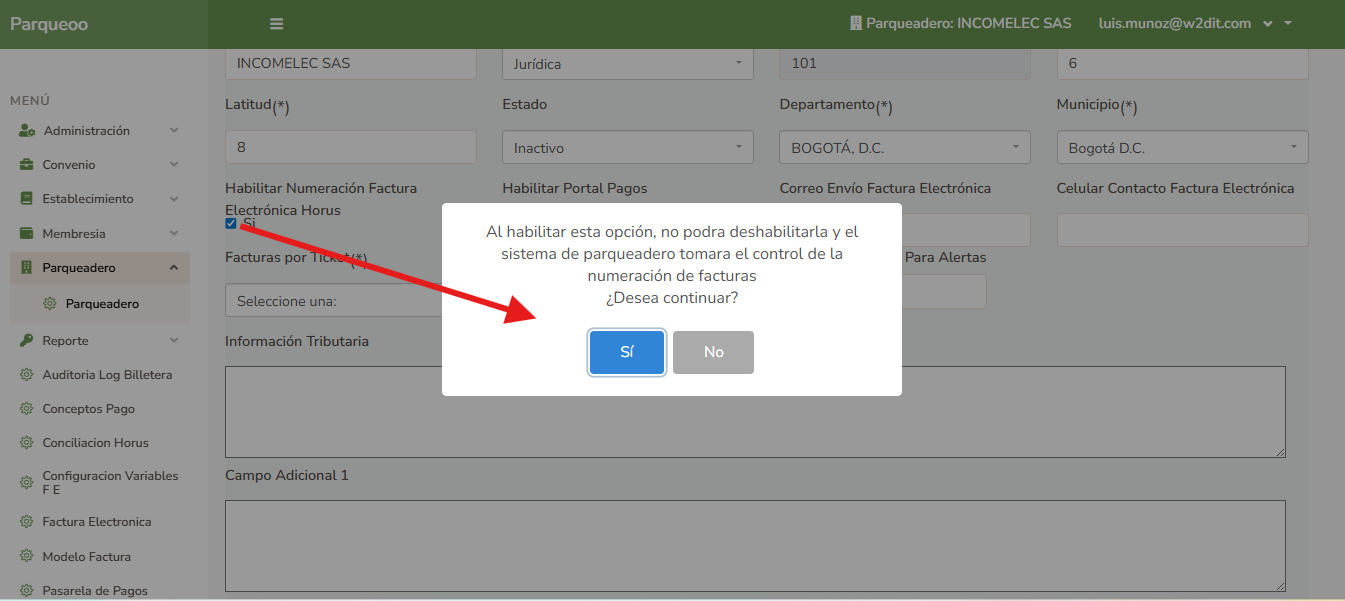Toggle the hamburger menu in the top bar
This screenshot has height=601, width=1345.
(x=277, y=22)
